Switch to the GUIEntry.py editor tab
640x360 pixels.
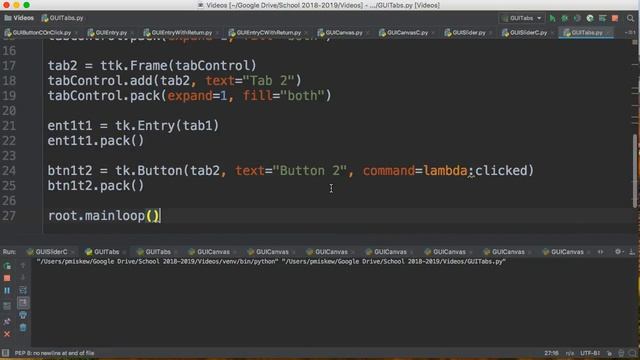click(111, 32)
